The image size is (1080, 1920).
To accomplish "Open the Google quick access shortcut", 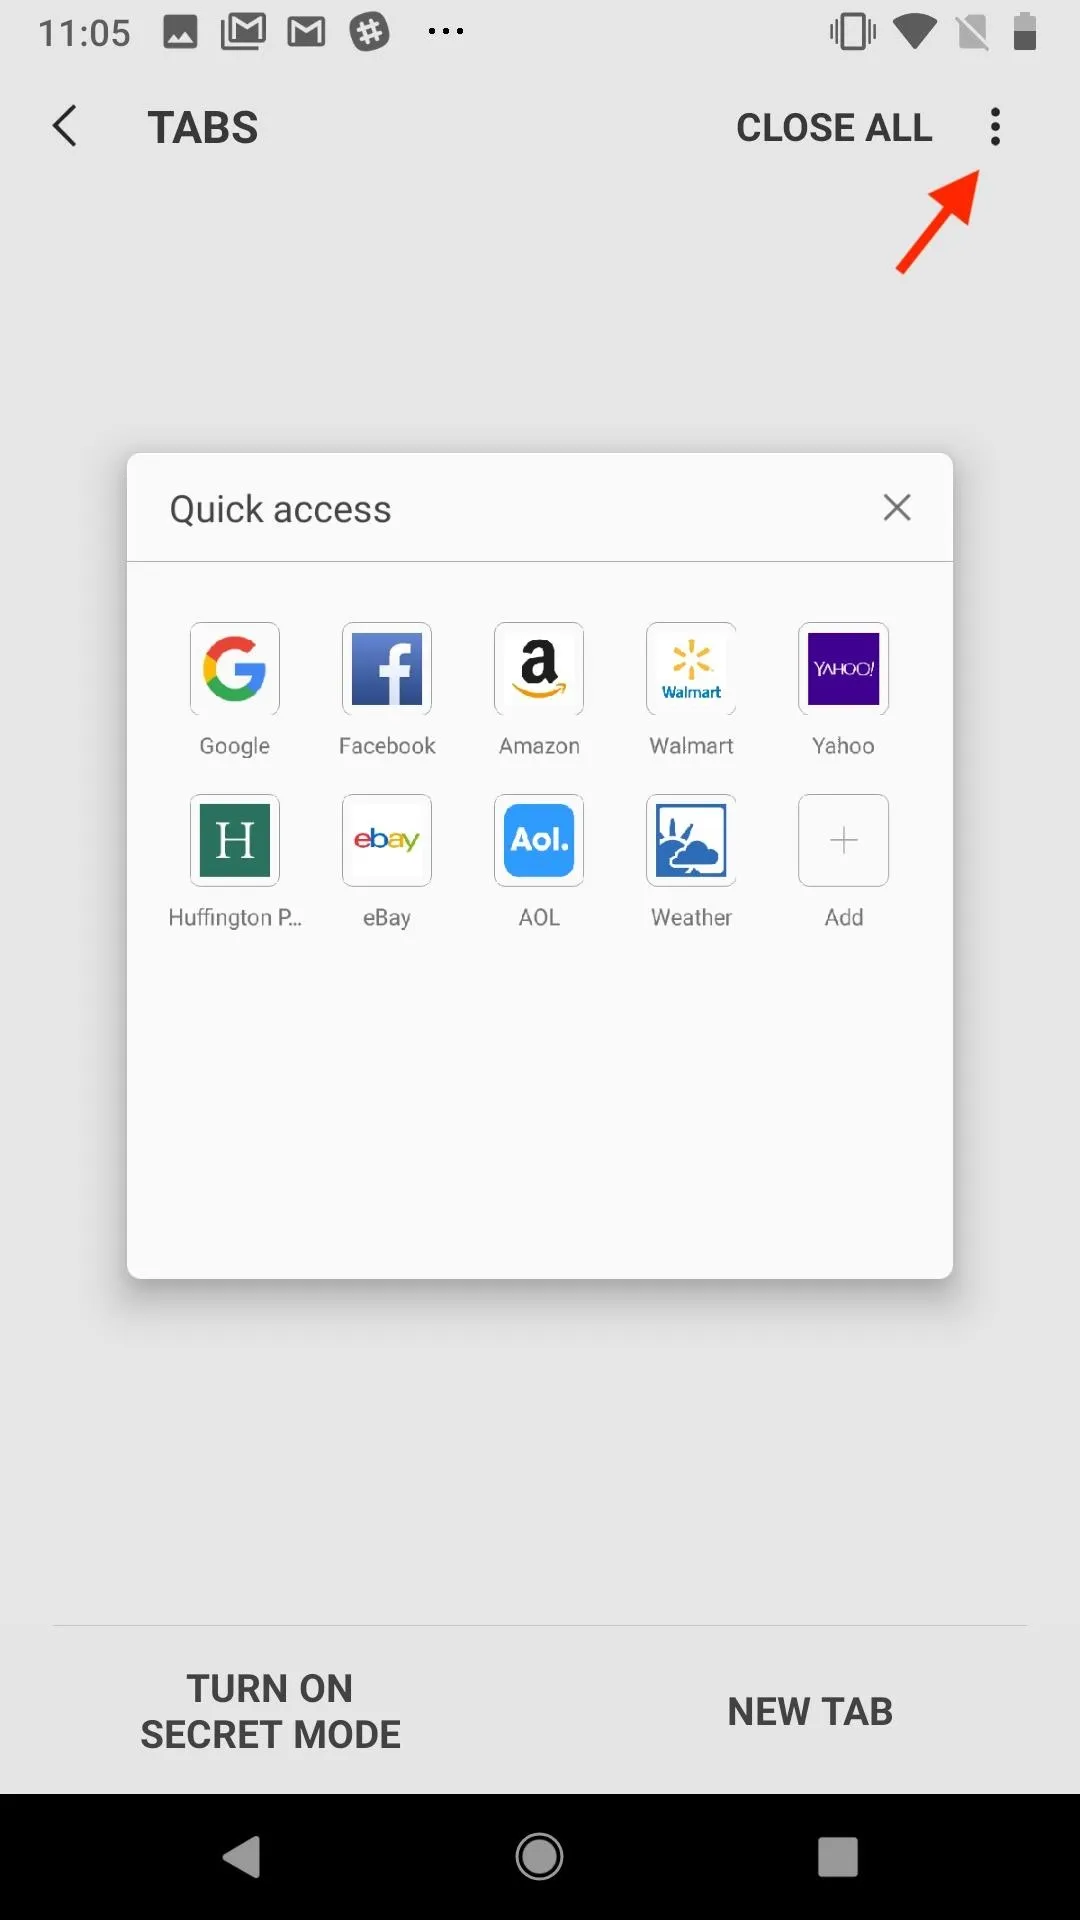I will click(234, 669).
